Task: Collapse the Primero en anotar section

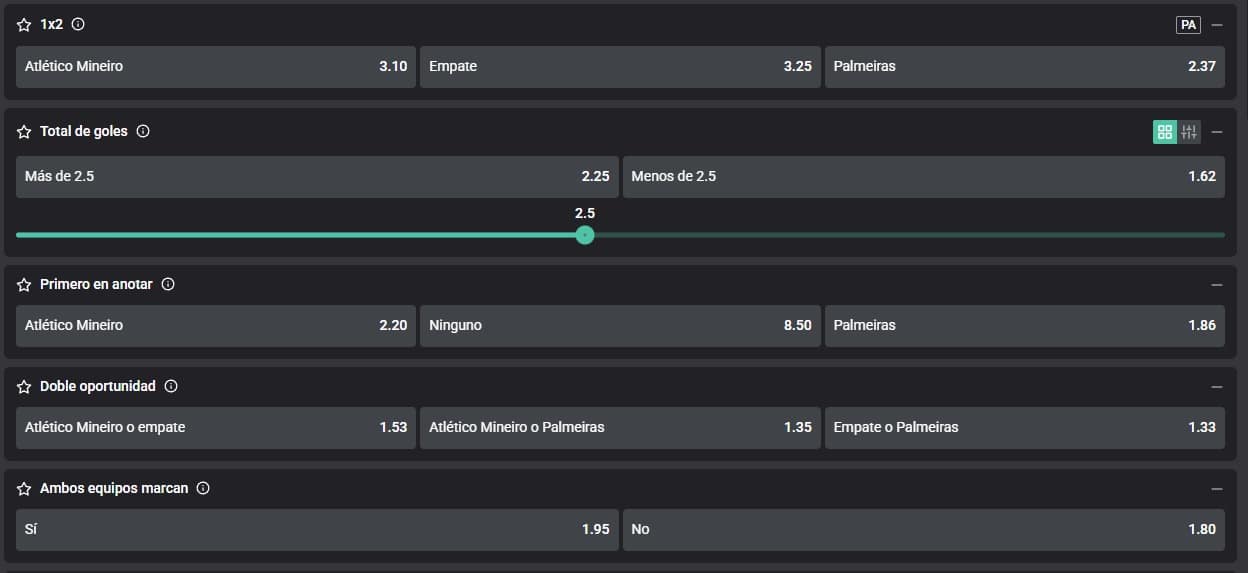Action: point(1217,285)
